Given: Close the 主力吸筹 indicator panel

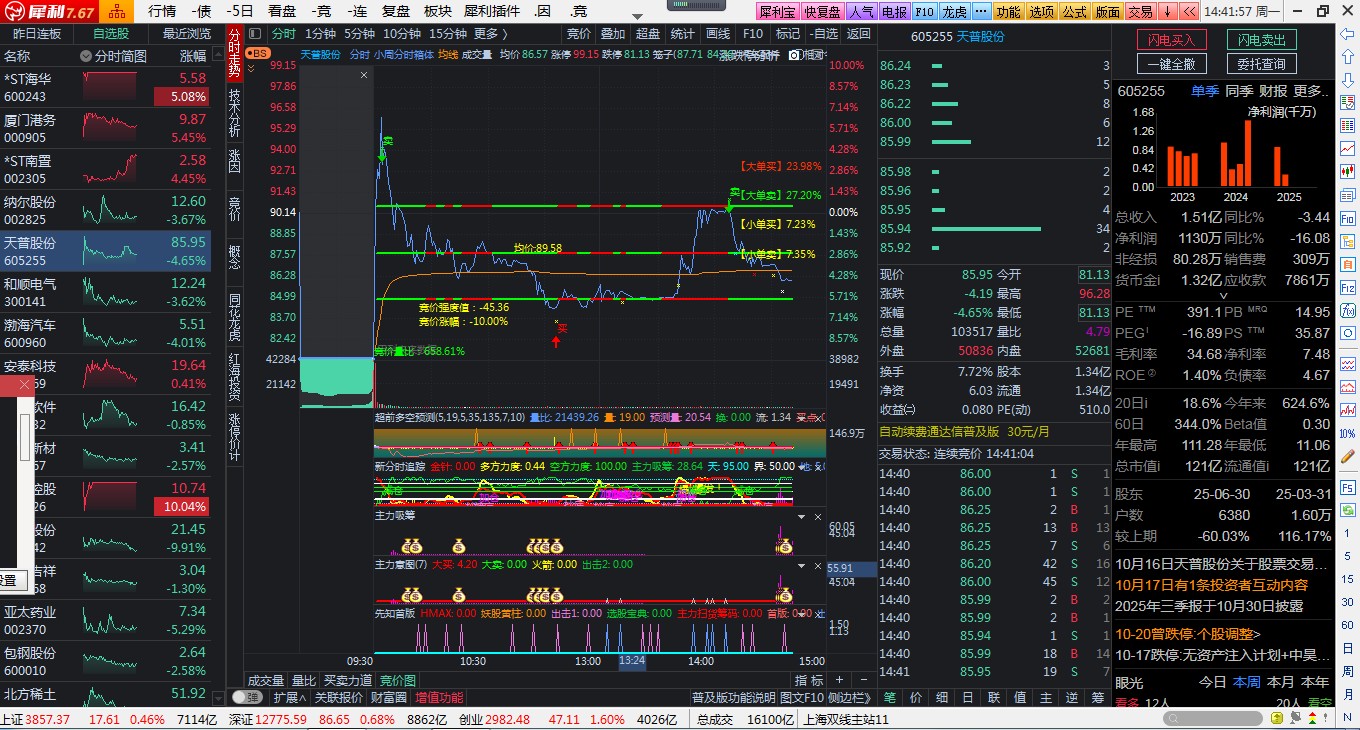Looking at the screenshot, I should 818,517.
